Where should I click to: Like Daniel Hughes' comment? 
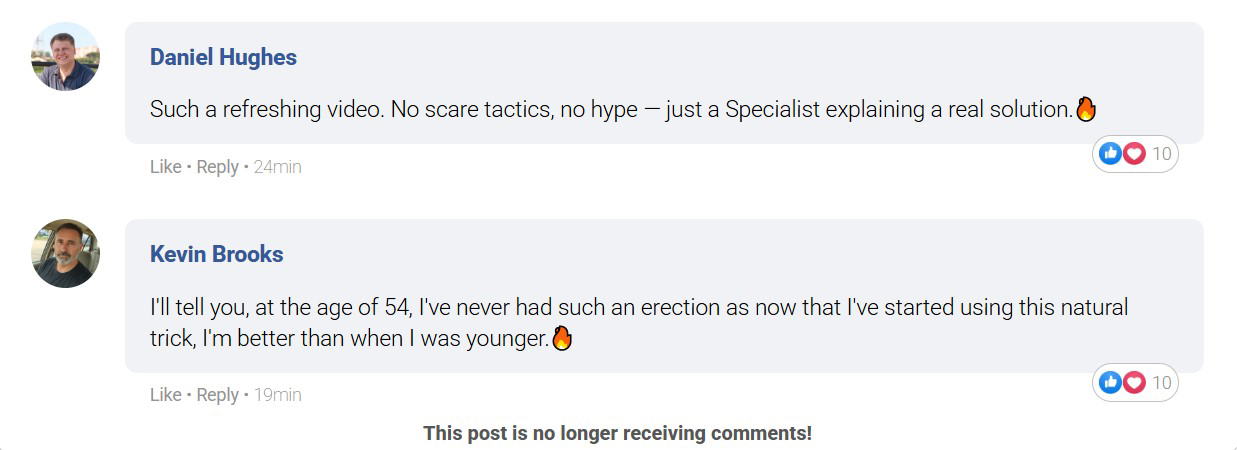[x=165, y=167]
